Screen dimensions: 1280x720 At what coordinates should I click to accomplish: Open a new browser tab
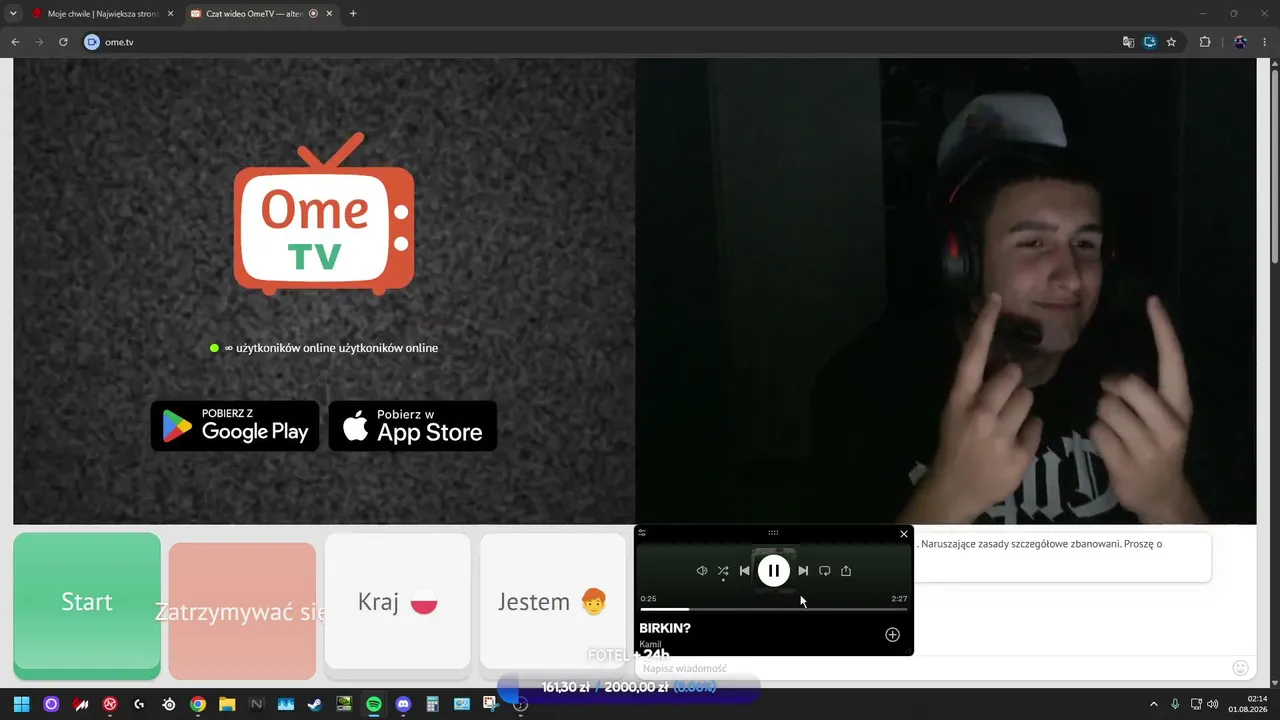coord(353,14)
